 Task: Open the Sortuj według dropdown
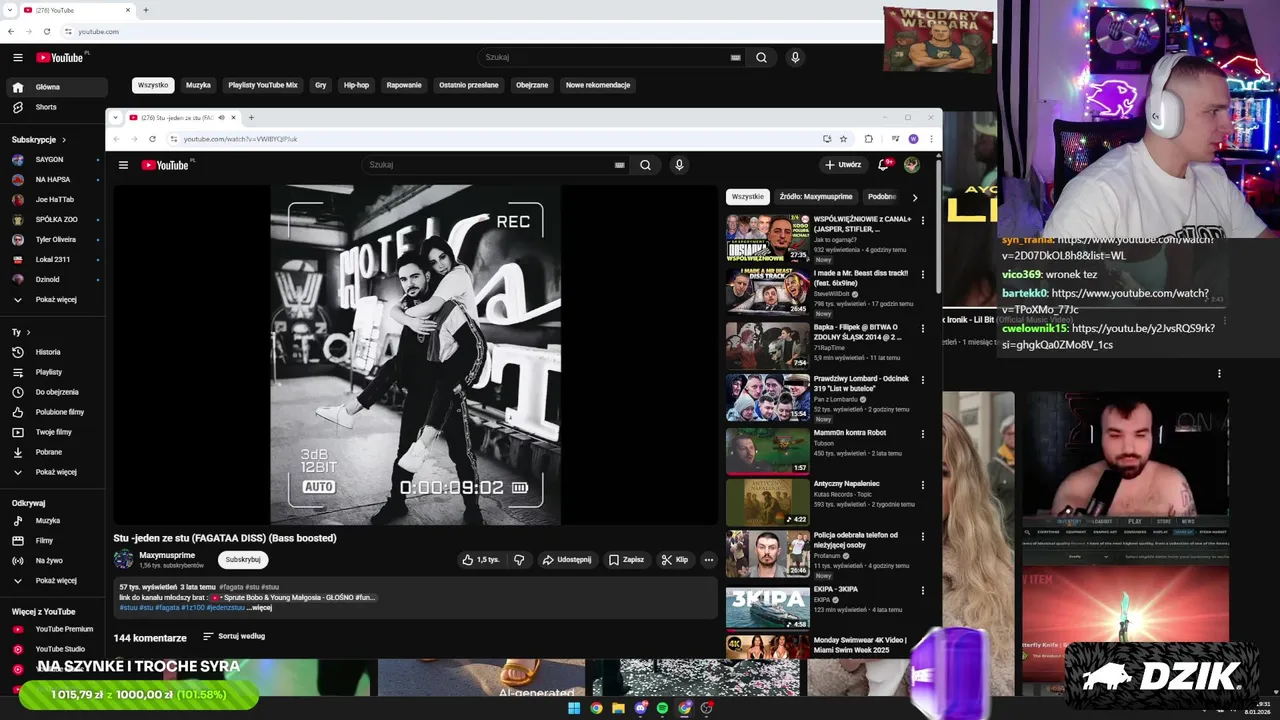click(234, 636)
